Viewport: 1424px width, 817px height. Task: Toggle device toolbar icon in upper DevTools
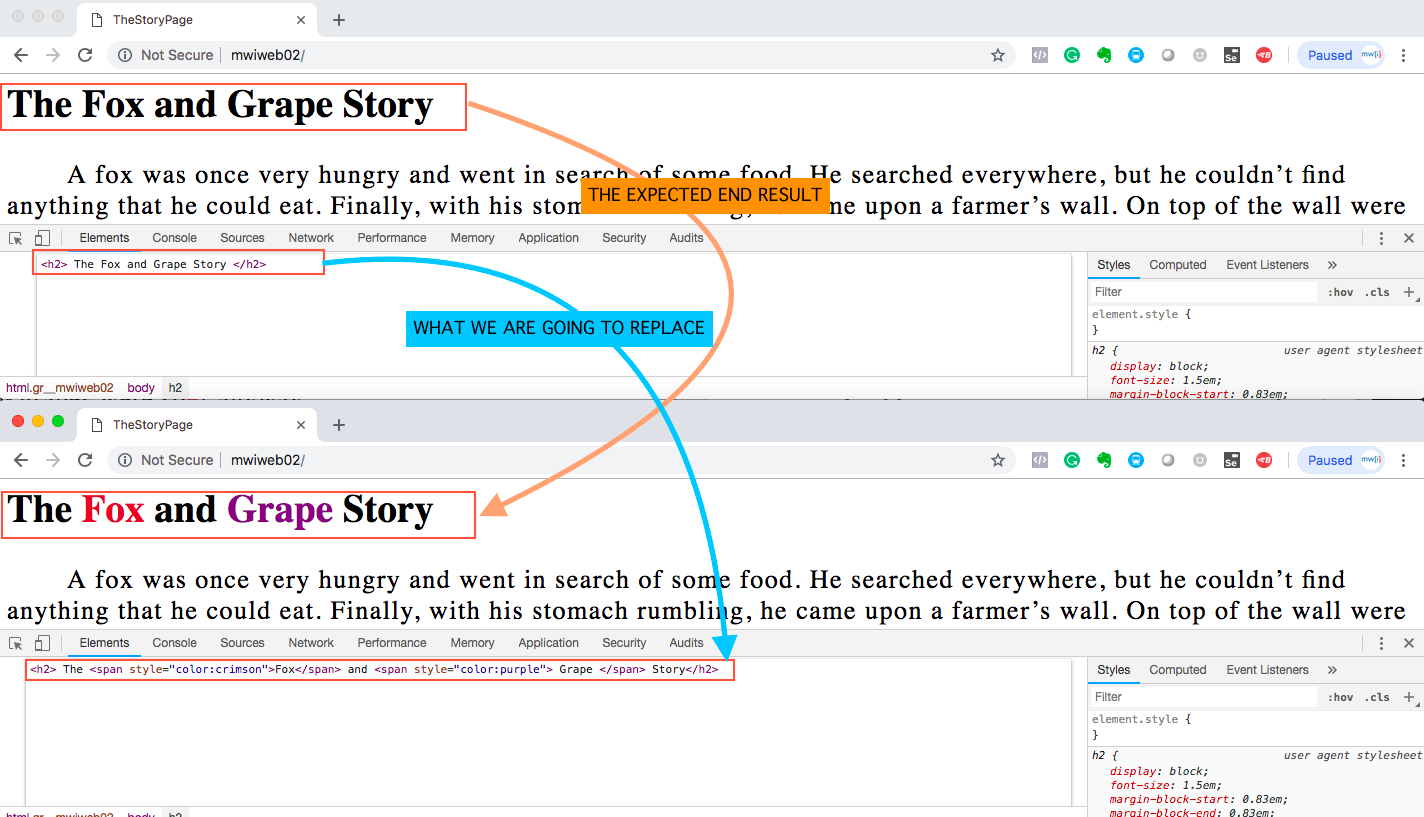click(42, 238)
